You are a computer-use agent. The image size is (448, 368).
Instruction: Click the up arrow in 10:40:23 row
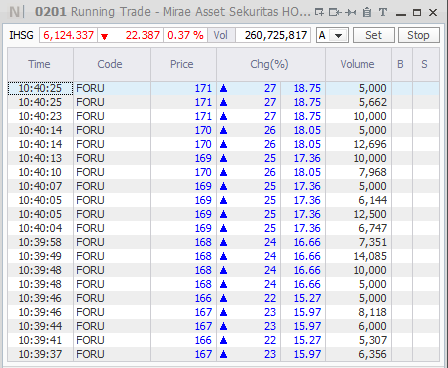224,116
